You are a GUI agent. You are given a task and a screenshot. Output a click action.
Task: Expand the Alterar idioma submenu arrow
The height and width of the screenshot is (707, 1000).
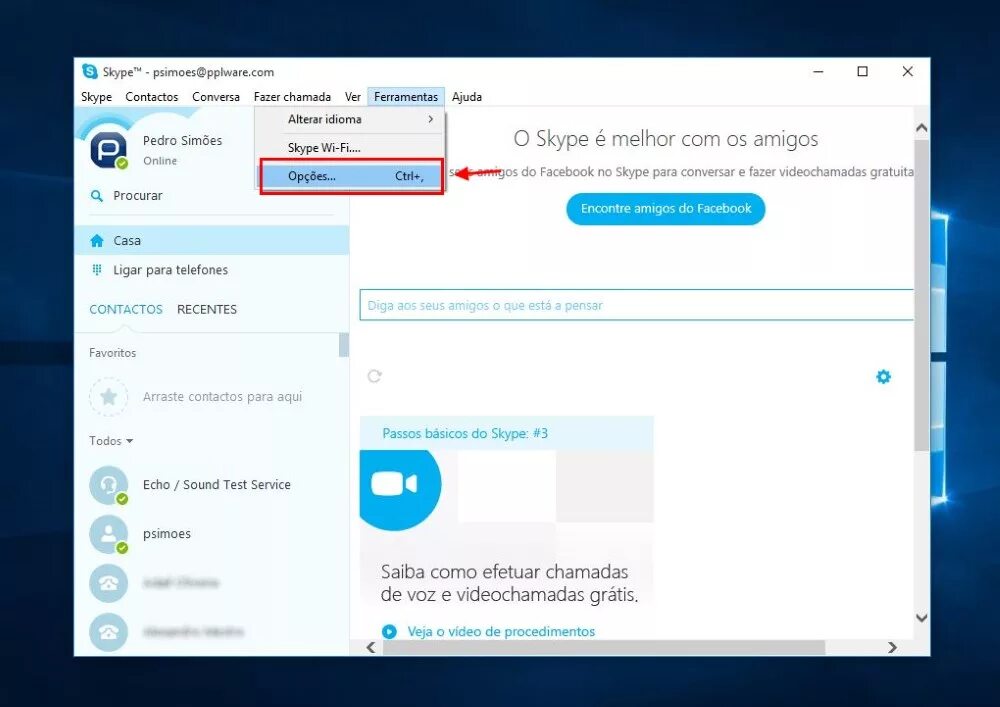(x=430, y=119)
